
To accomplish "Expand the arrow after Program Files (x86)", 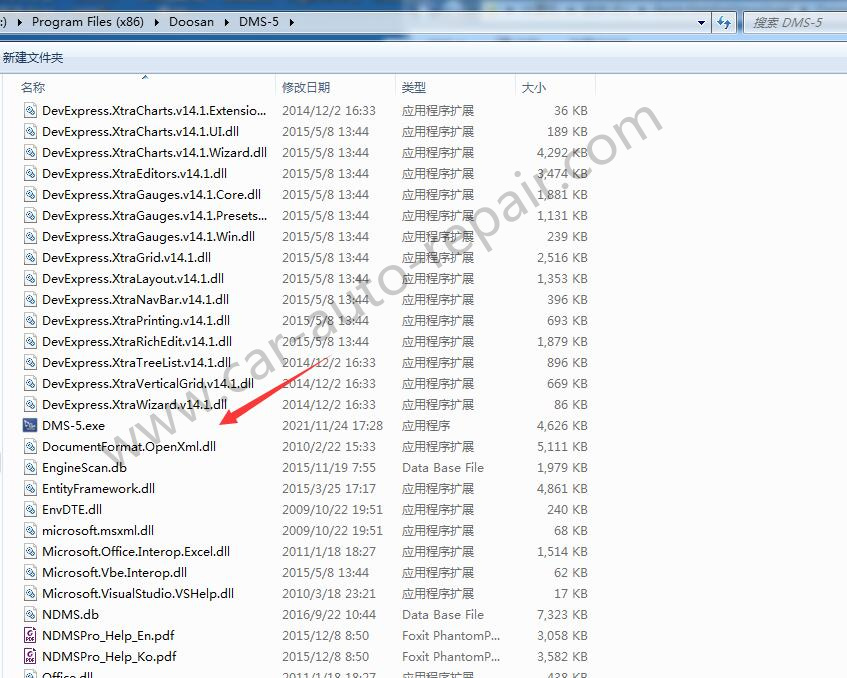I will click(156, 22).
